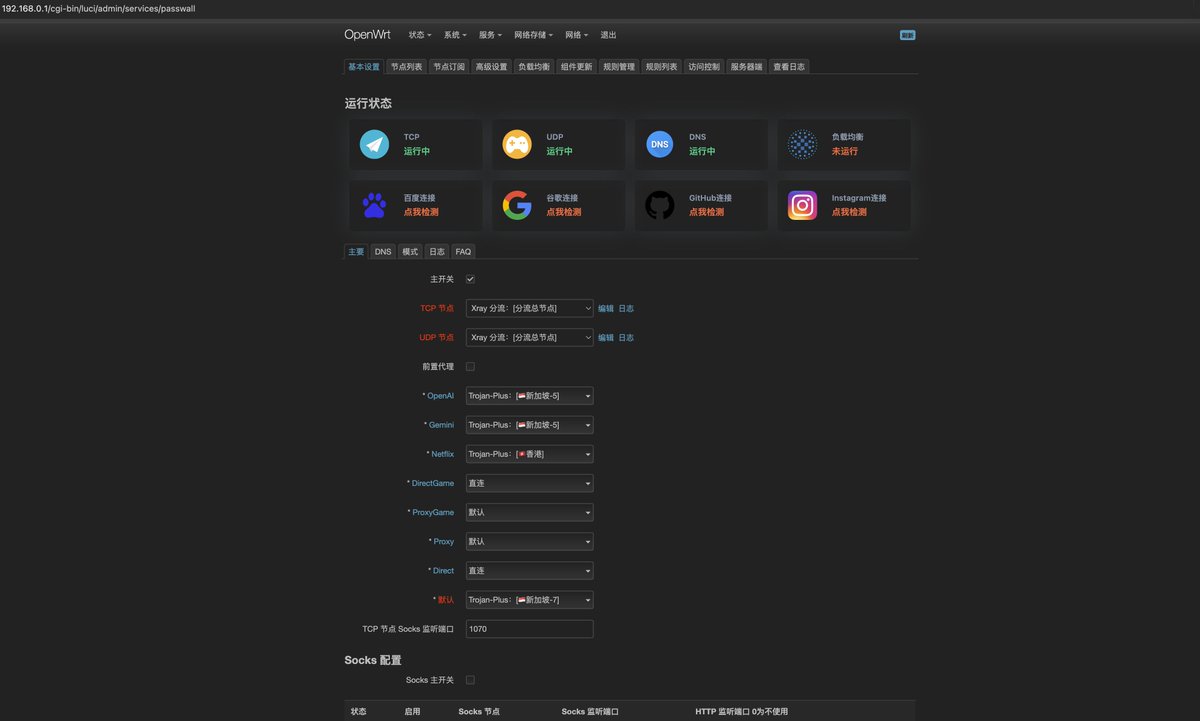Toggle the 主开关 checkbox

(470, 279)
